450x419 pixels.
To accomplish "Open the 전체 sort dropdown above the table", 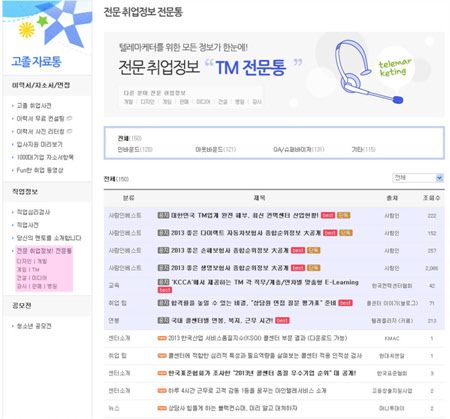I will 418,178.
